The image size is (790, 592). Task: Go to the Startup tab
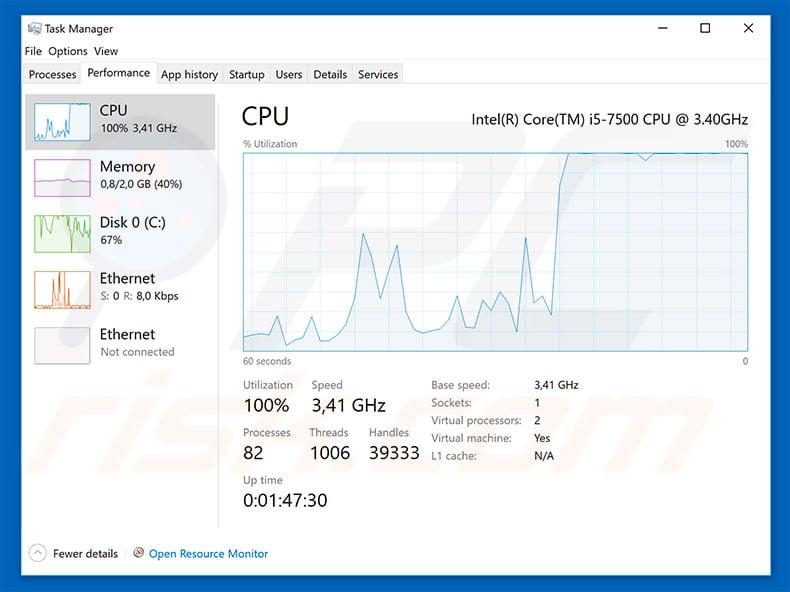point(246,74)
